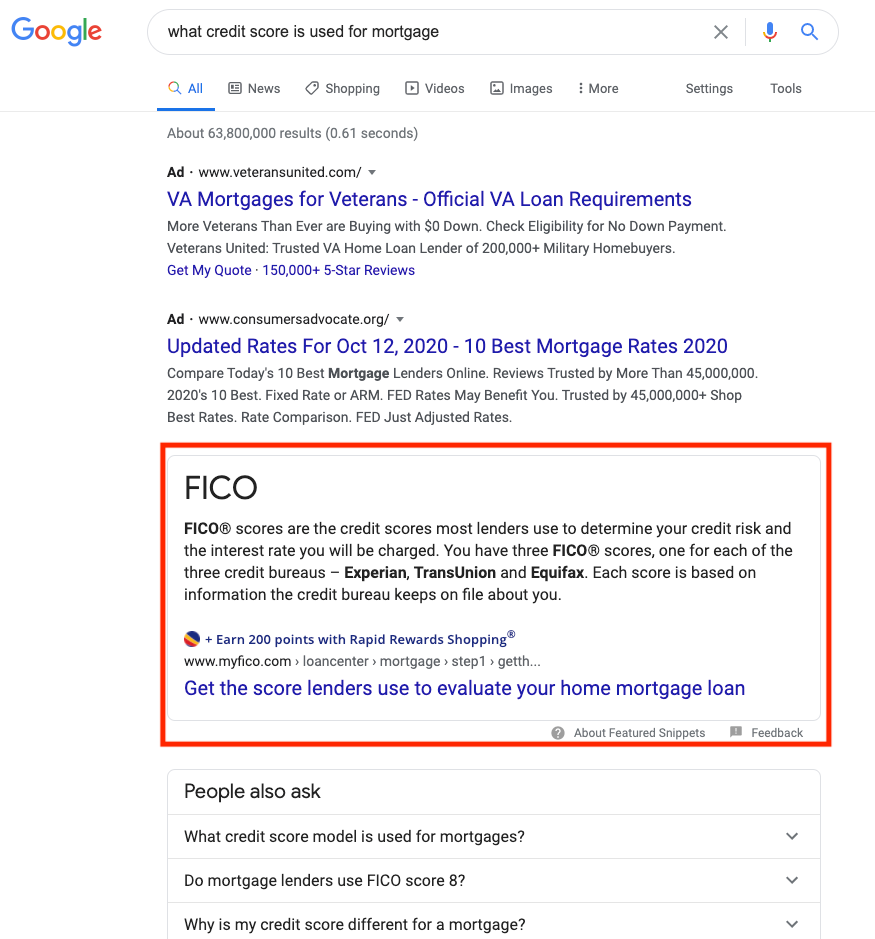Click the blue magnifier search button
875x939 pixels.
click(810, 32)
